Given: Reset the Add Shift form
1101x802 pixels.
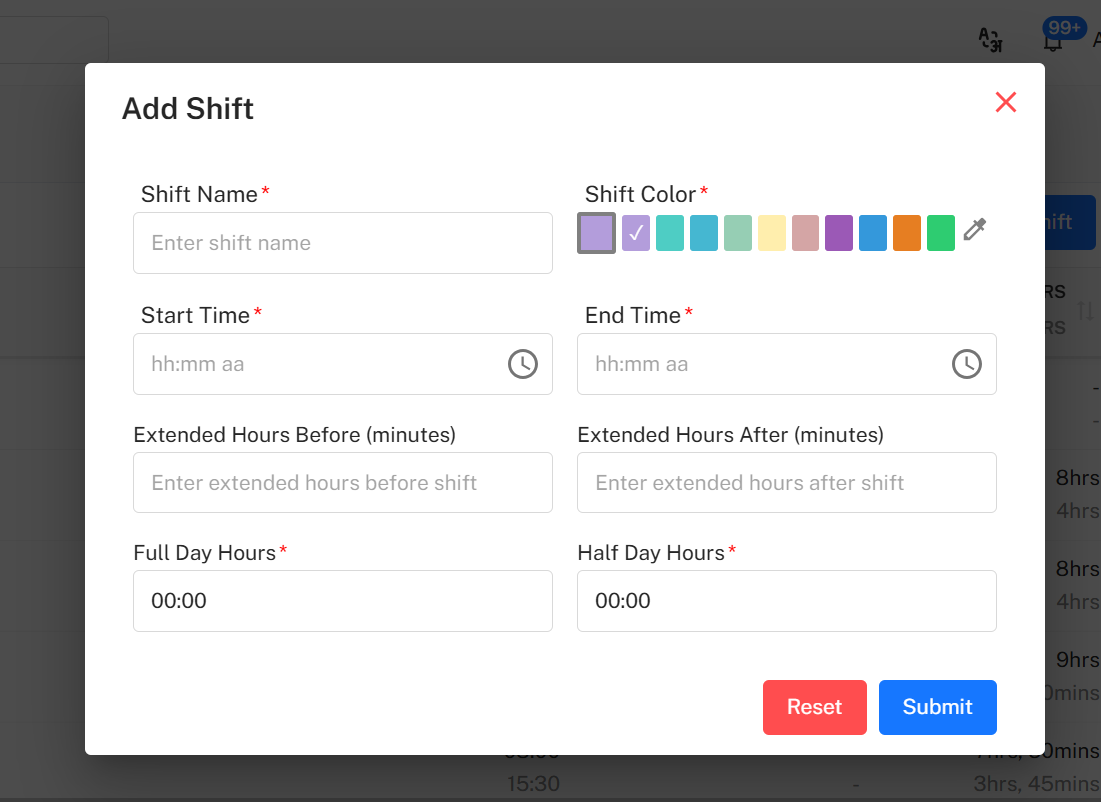Looking at the screenshot, I should [814, 707].
